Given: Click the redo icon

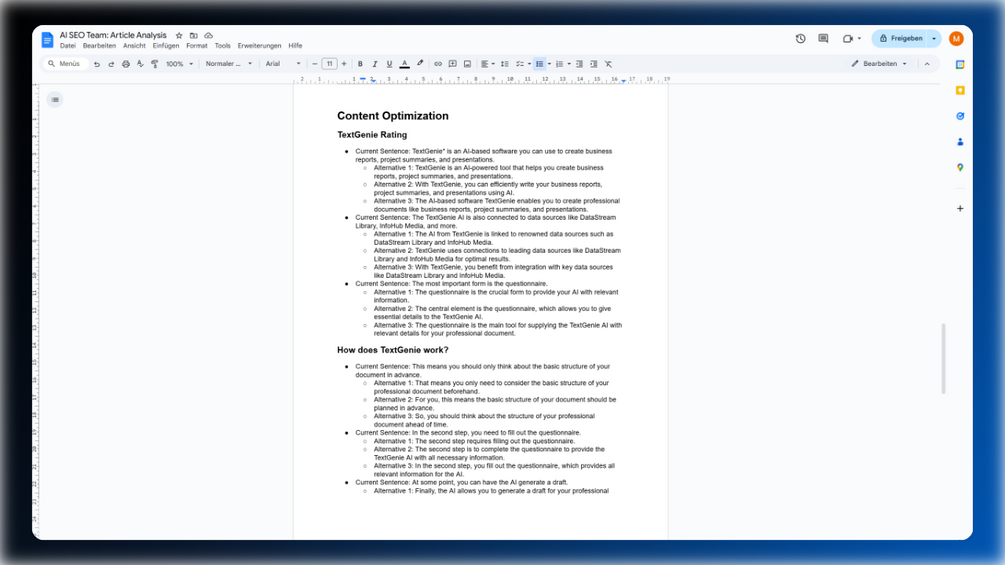Looking at the screenshot, I should coord(111,64).
